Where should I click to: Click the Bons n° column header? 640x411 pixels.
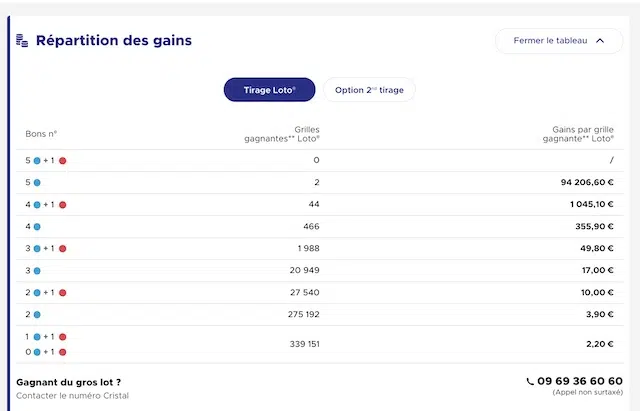pos(41,134)
